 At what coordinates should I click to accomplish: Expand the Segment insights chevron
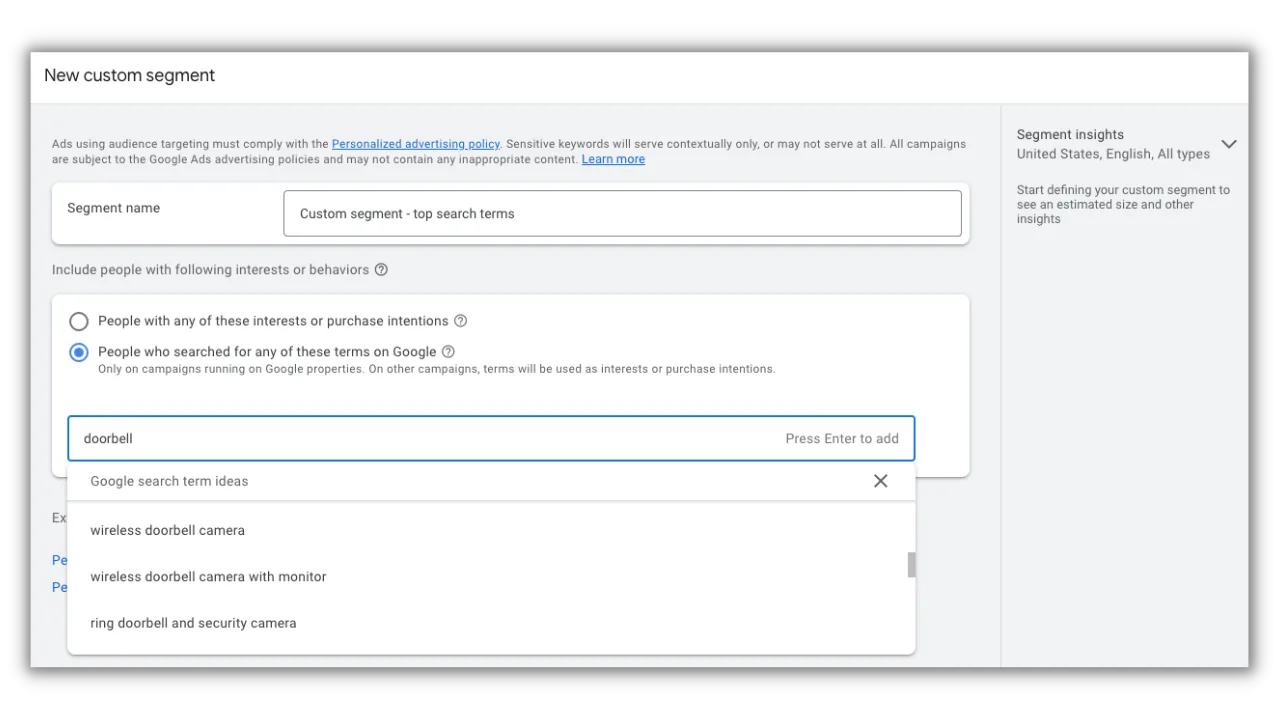pos(1229,144)
